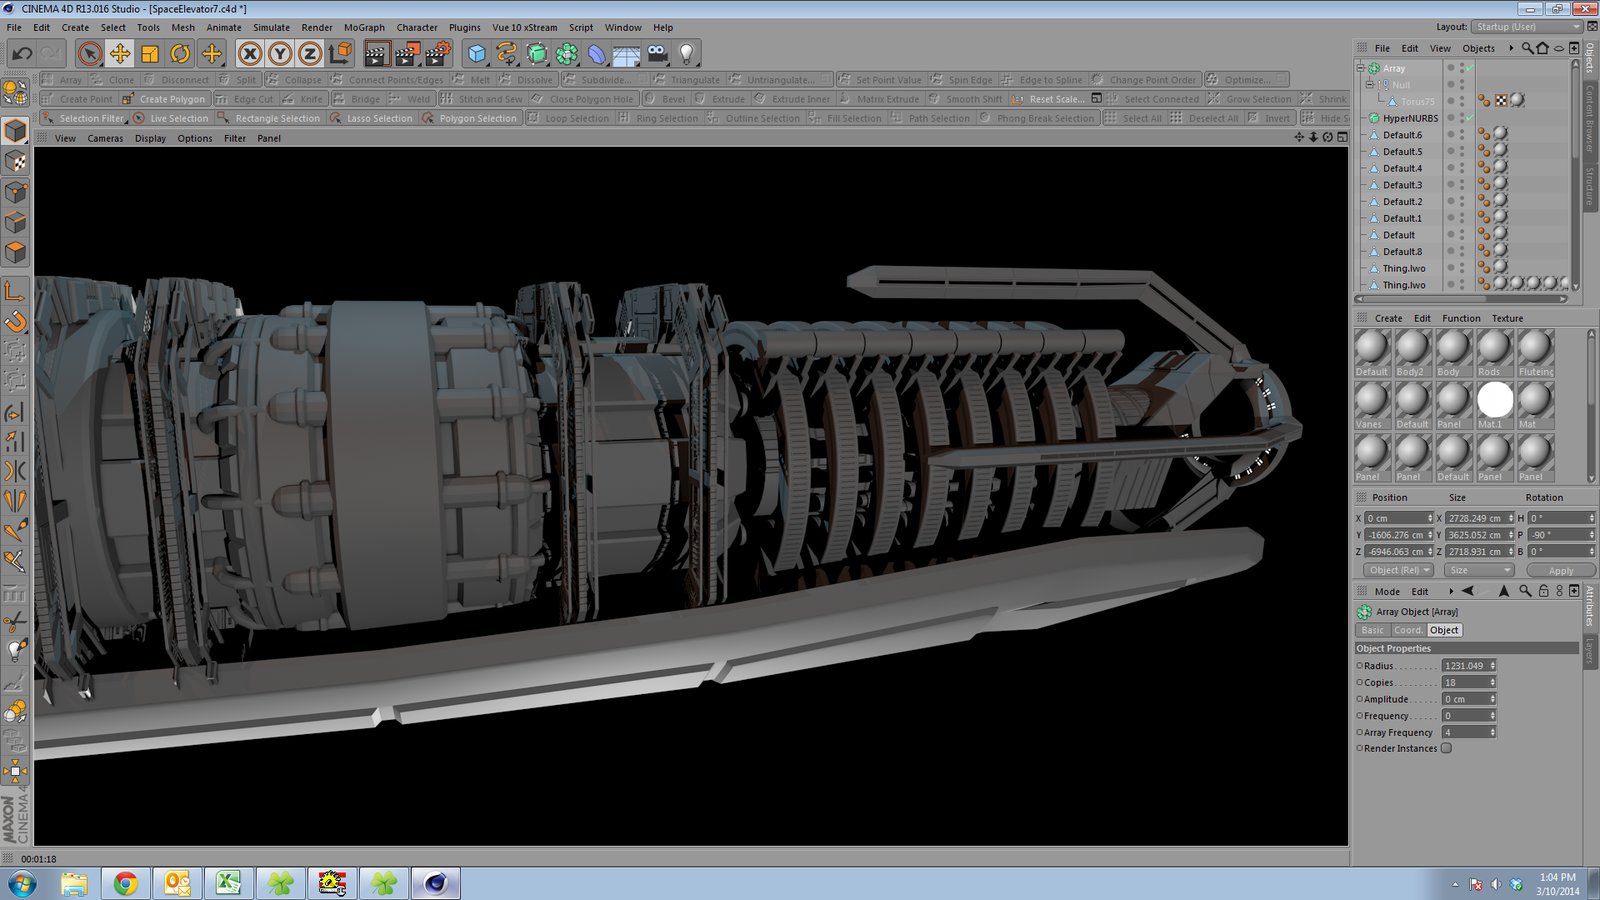Open Render Settings gear clapperboard icon
The width and height of the screenshot is (1600, 900).
coord(439,53)
